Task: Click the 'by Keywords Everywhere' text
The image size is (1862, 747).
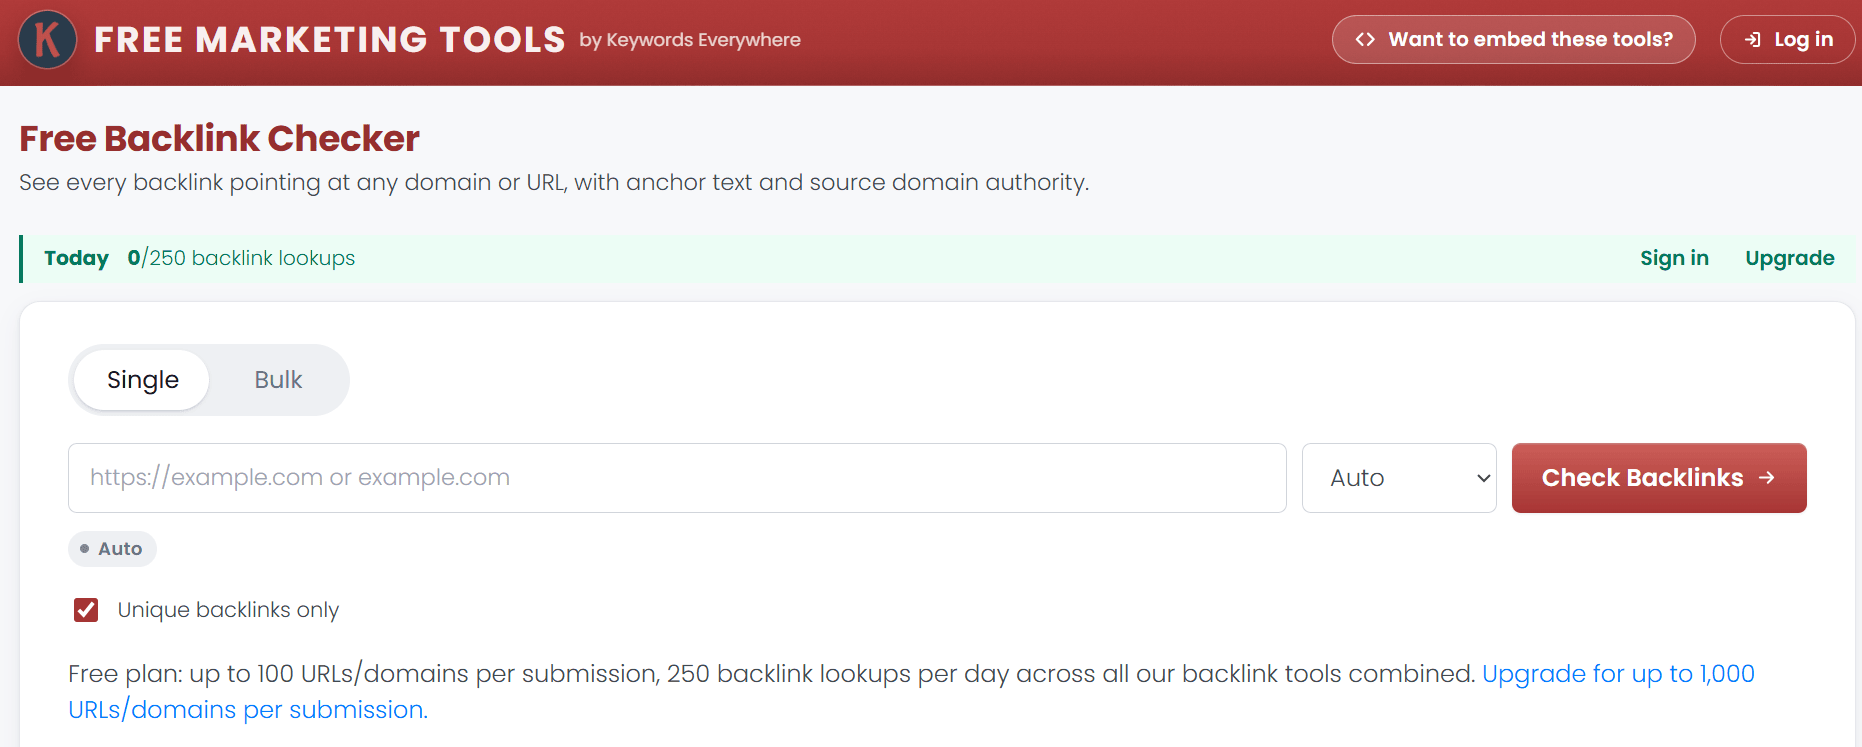Action: pyautogui.click(x=690, y=40)
